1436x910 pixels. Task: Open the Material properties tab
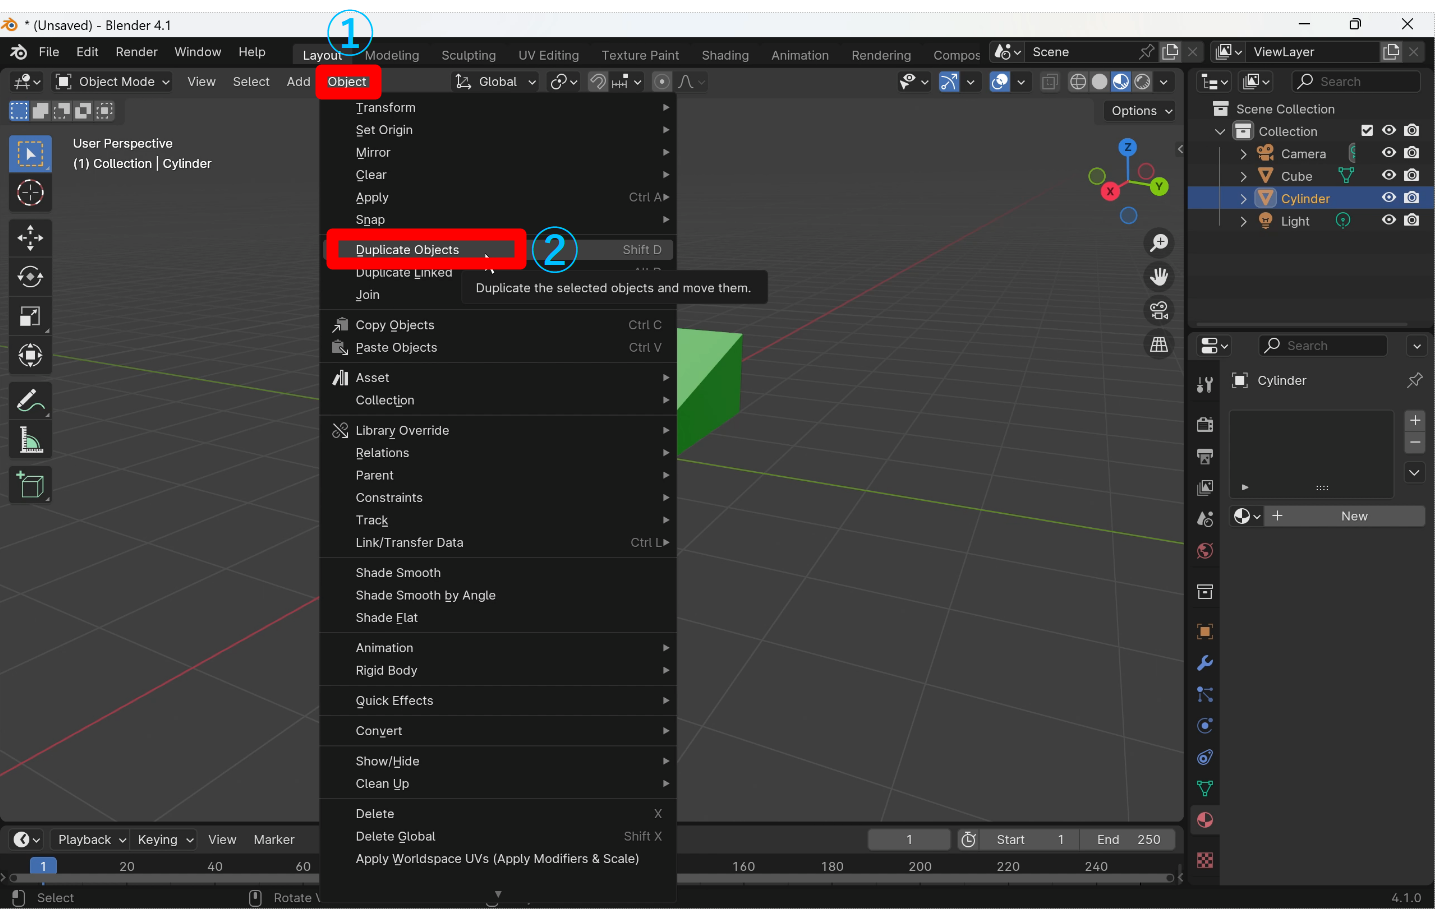coord(1205,820)
